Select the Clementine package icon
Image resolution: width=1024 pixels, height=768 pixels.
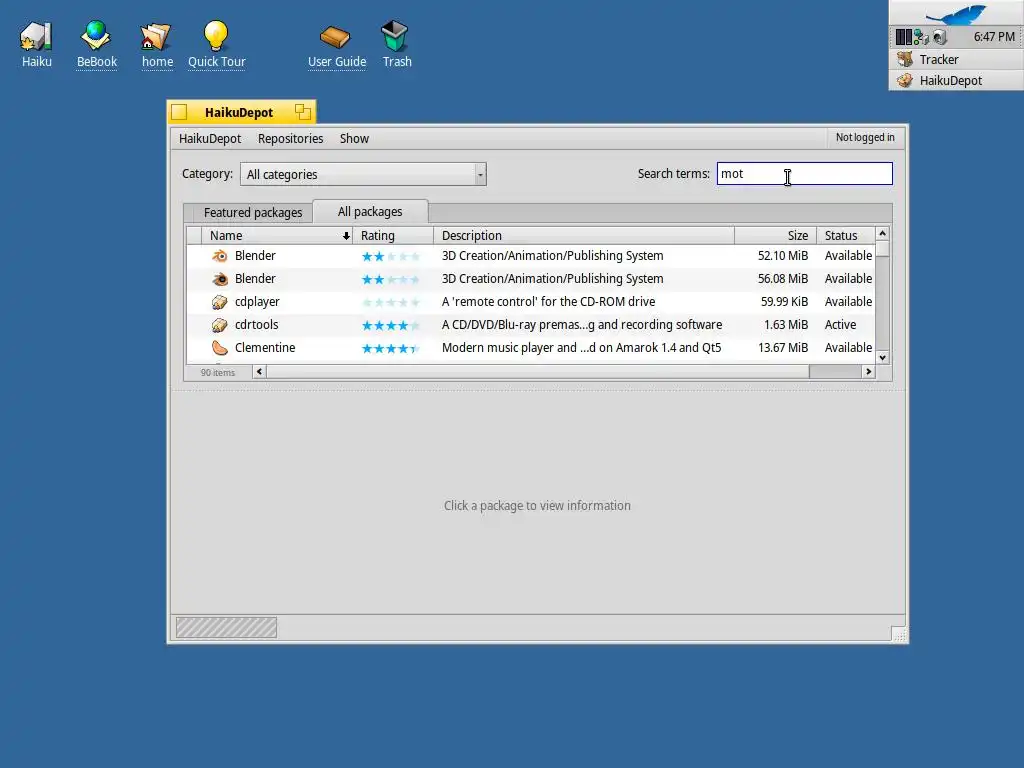point(219,347)
